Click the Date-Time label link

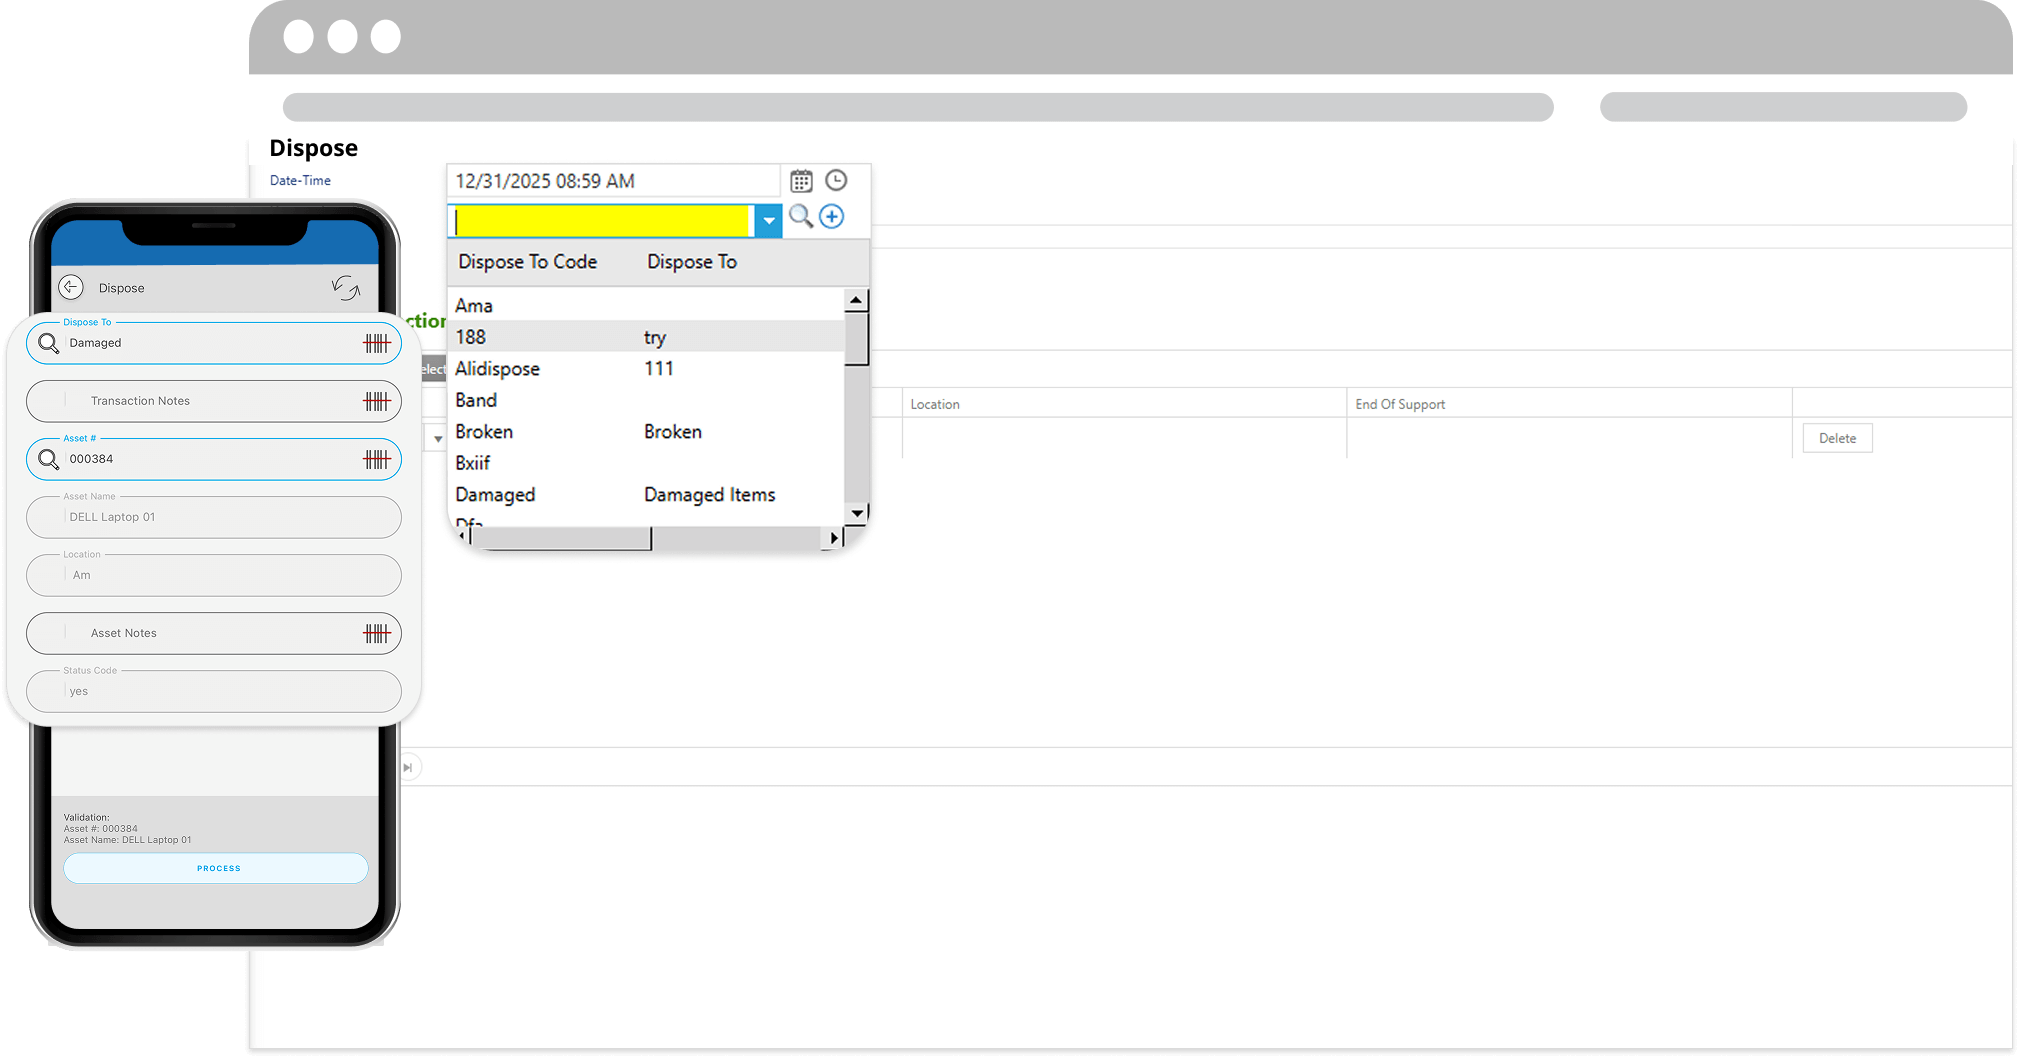tap(300, 180)
